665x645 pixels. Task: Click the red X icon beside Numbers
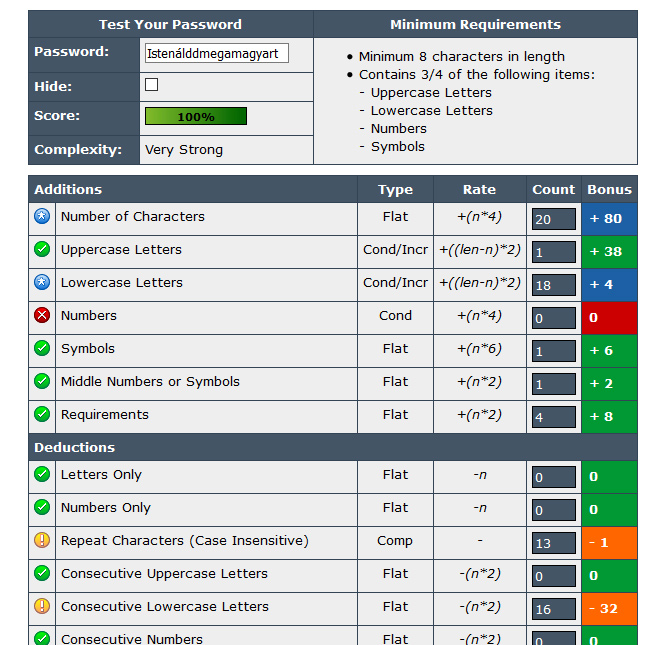pos(42,315)
